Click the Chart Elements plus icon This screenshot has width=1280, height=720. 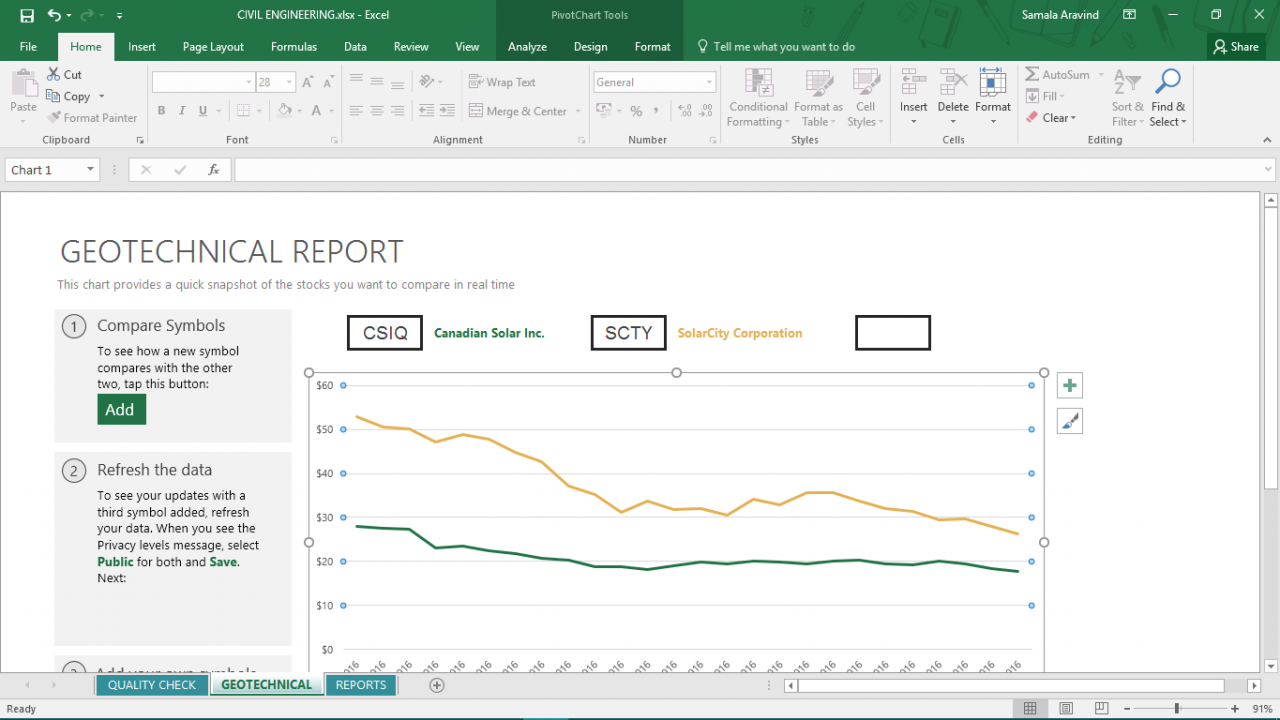coord(1070,386)
